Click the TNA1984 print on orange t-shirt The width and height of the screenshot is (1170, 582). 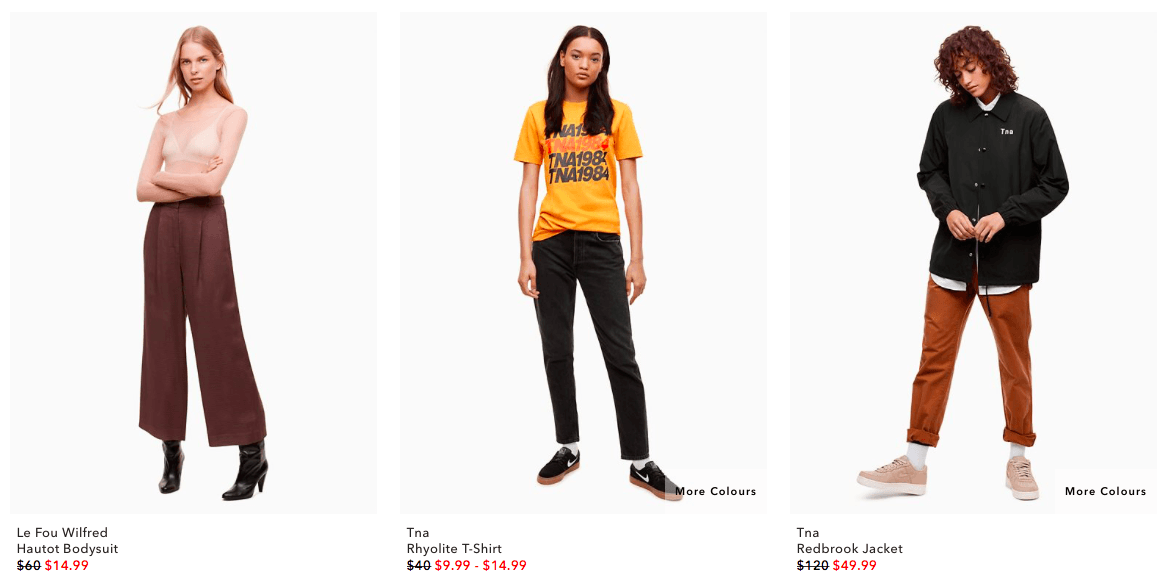pos(578,154)
